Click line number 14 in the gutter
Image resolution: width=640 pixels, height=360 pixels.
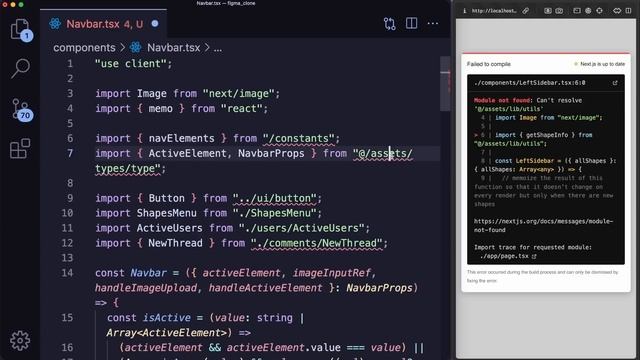pos(67,273)
